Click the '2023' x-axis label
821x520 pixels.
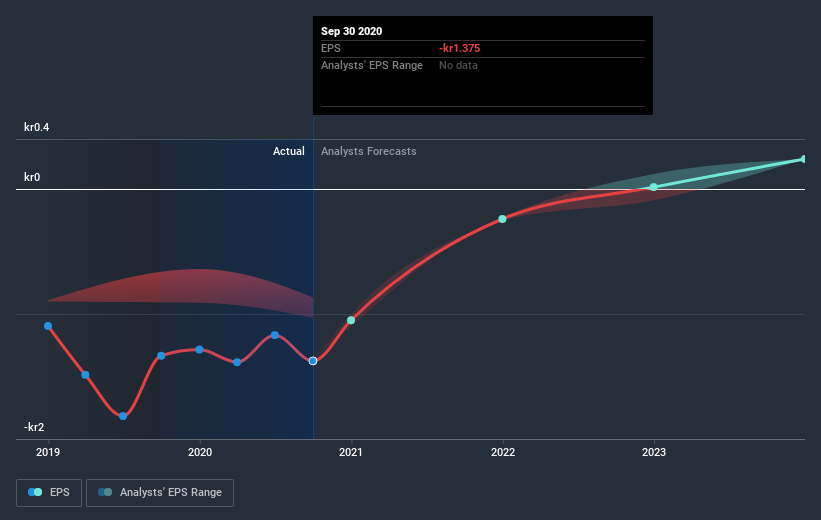[x=653, y=452]
